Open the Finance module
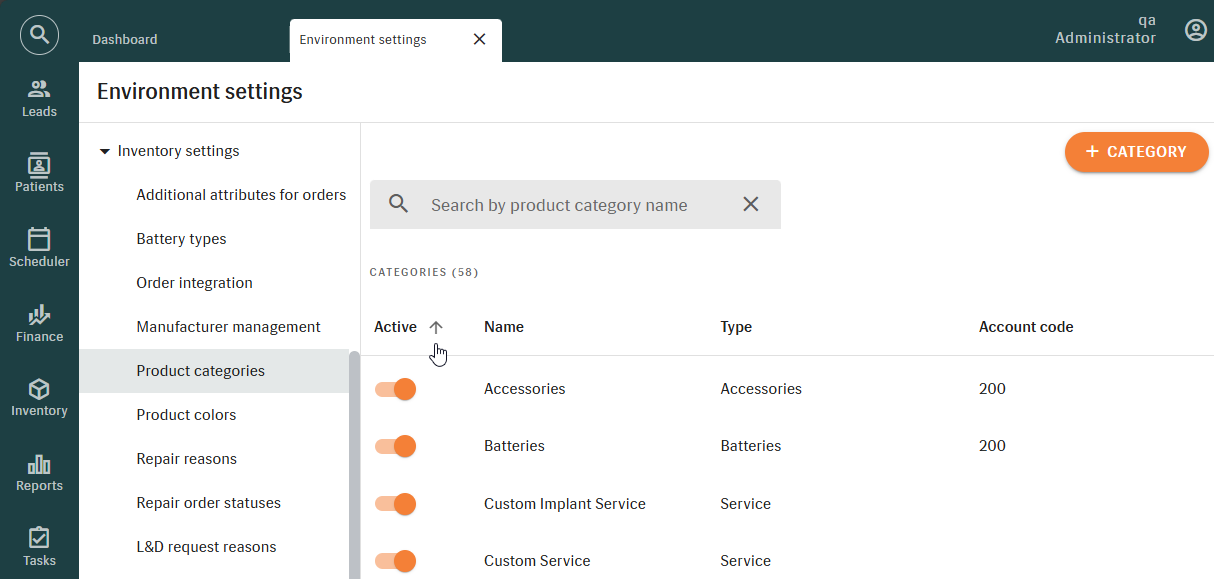Viewport: 1214px width, 579px height. [39, 323]
